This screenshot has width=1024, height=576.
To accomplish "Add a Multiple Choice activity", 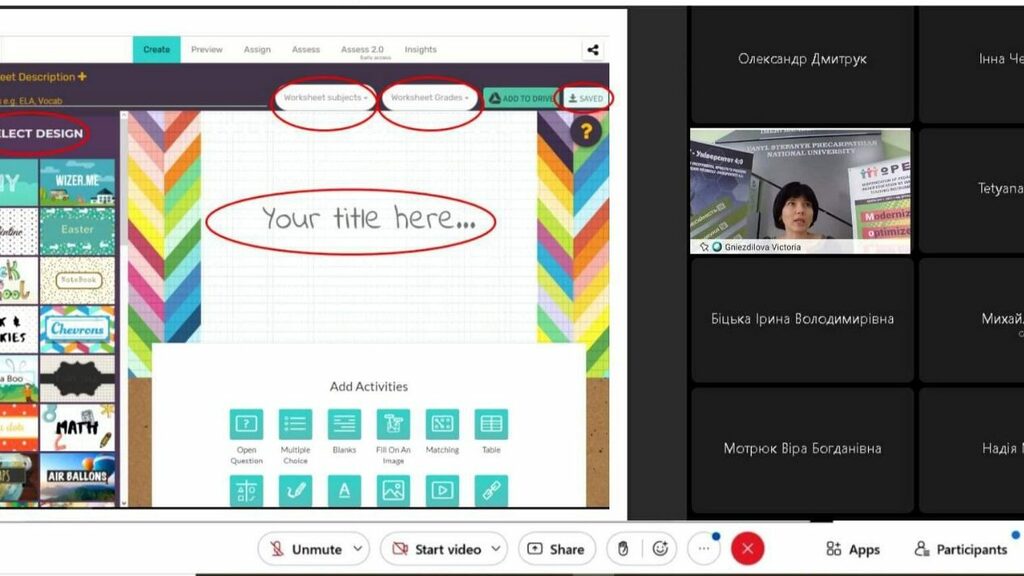I will pyautogui.click(x=295, y=424).
